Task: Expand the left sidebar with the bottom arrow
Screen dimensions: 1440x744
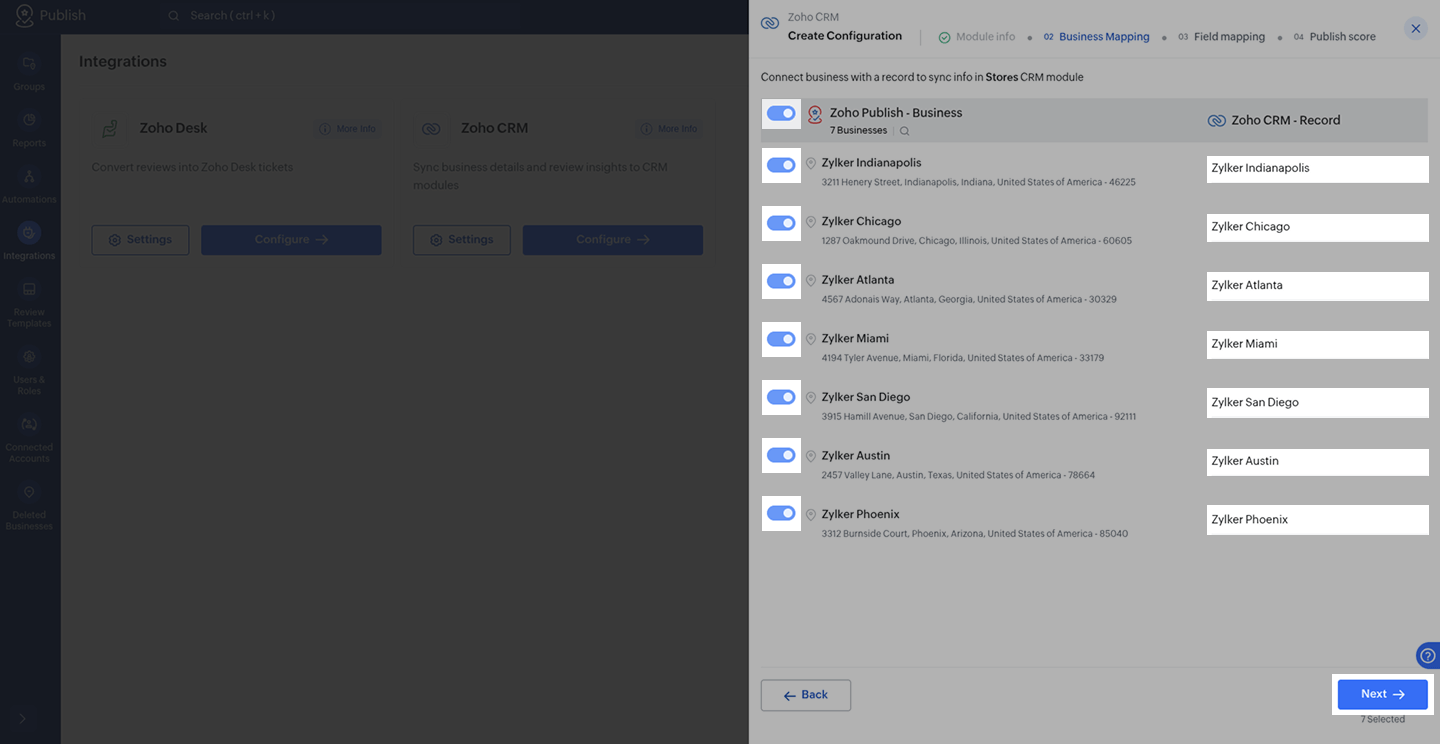Action: 22,719
